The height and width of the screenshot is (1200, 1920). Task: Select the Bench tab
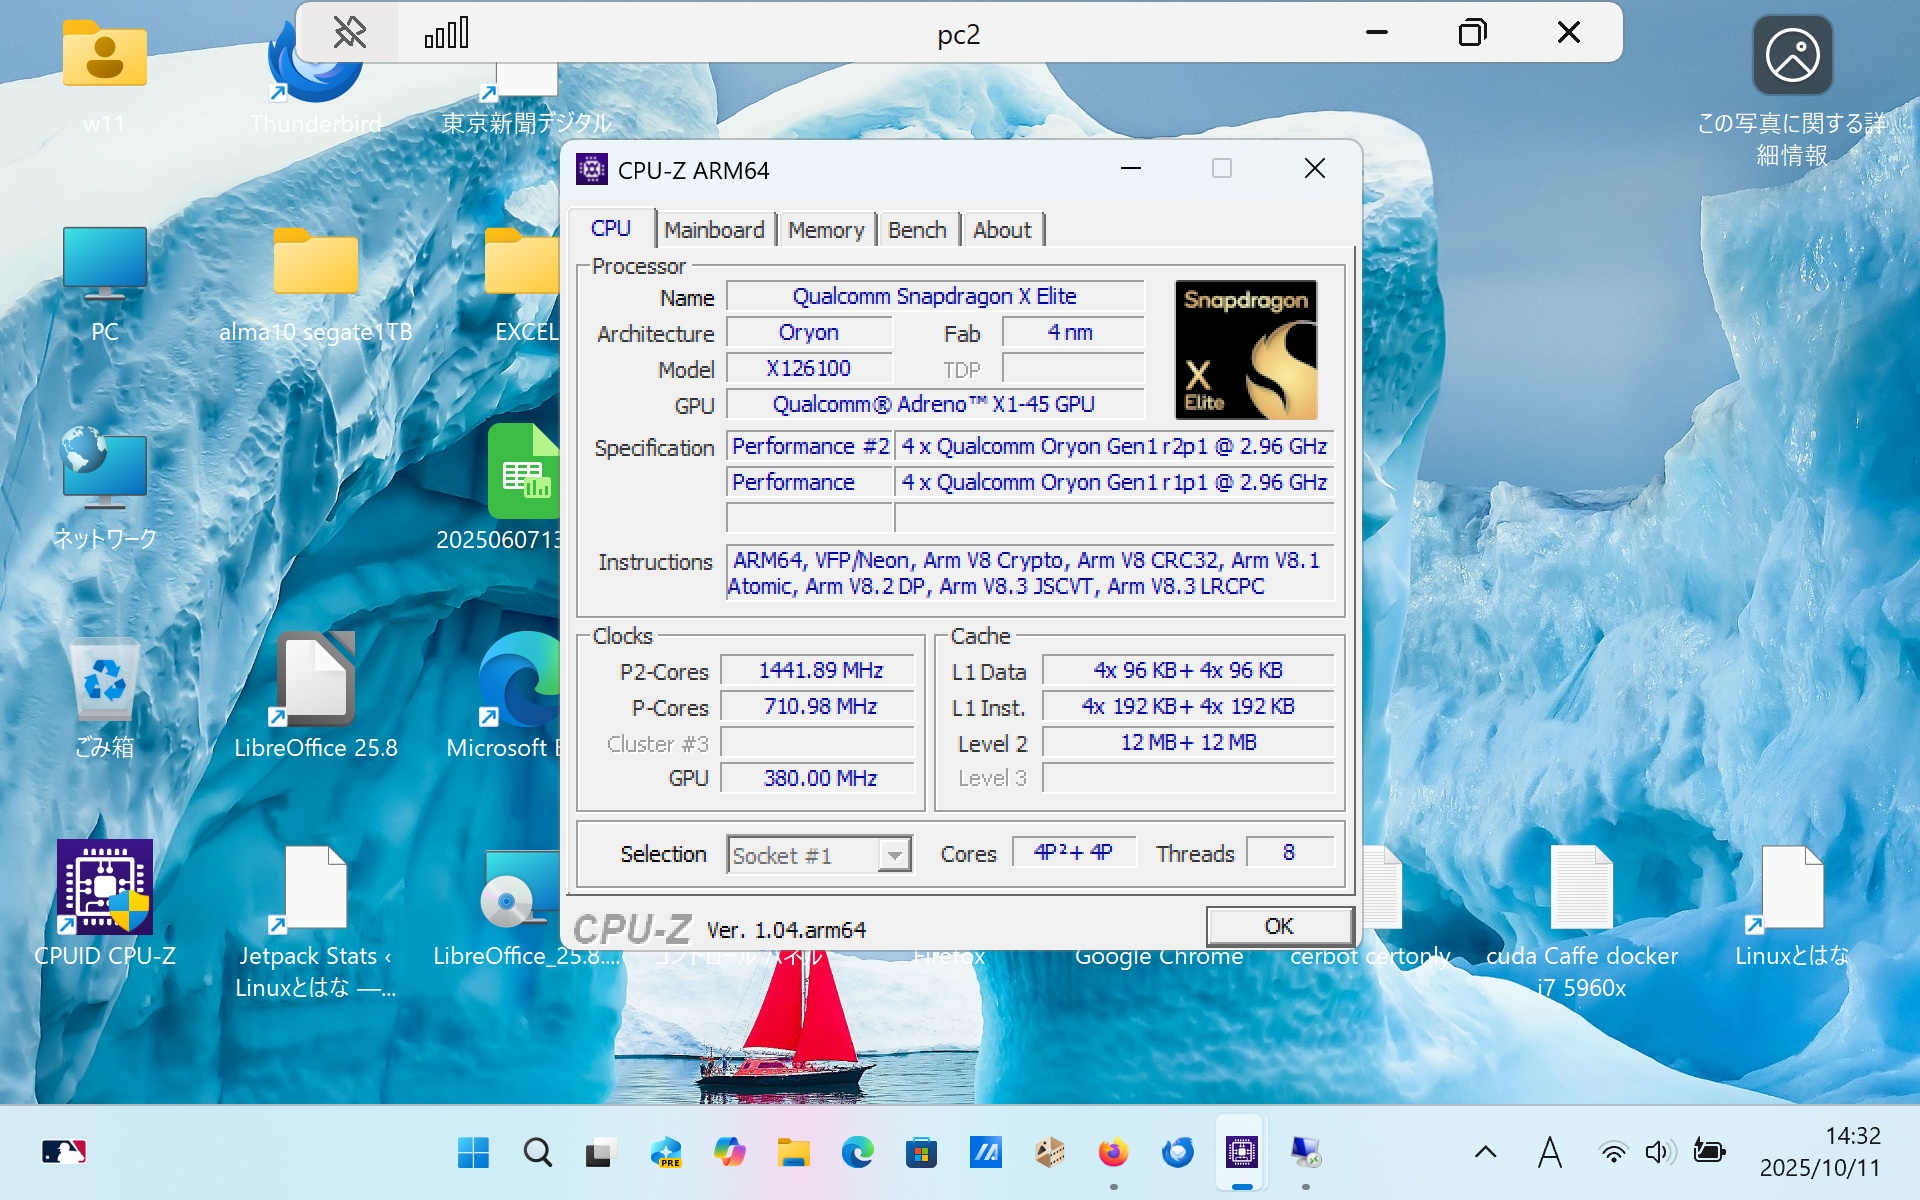coord(916,230)
